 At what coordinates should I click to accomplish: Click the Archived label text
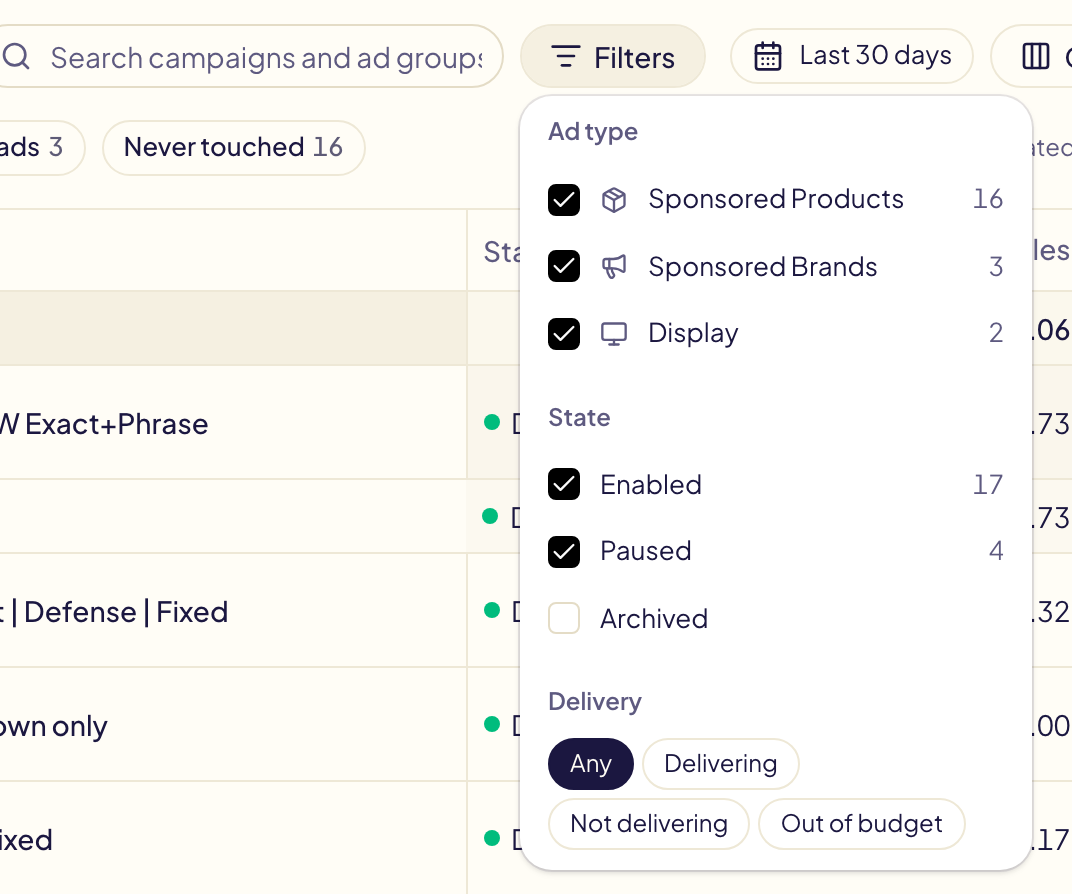[x=654, y=619]
